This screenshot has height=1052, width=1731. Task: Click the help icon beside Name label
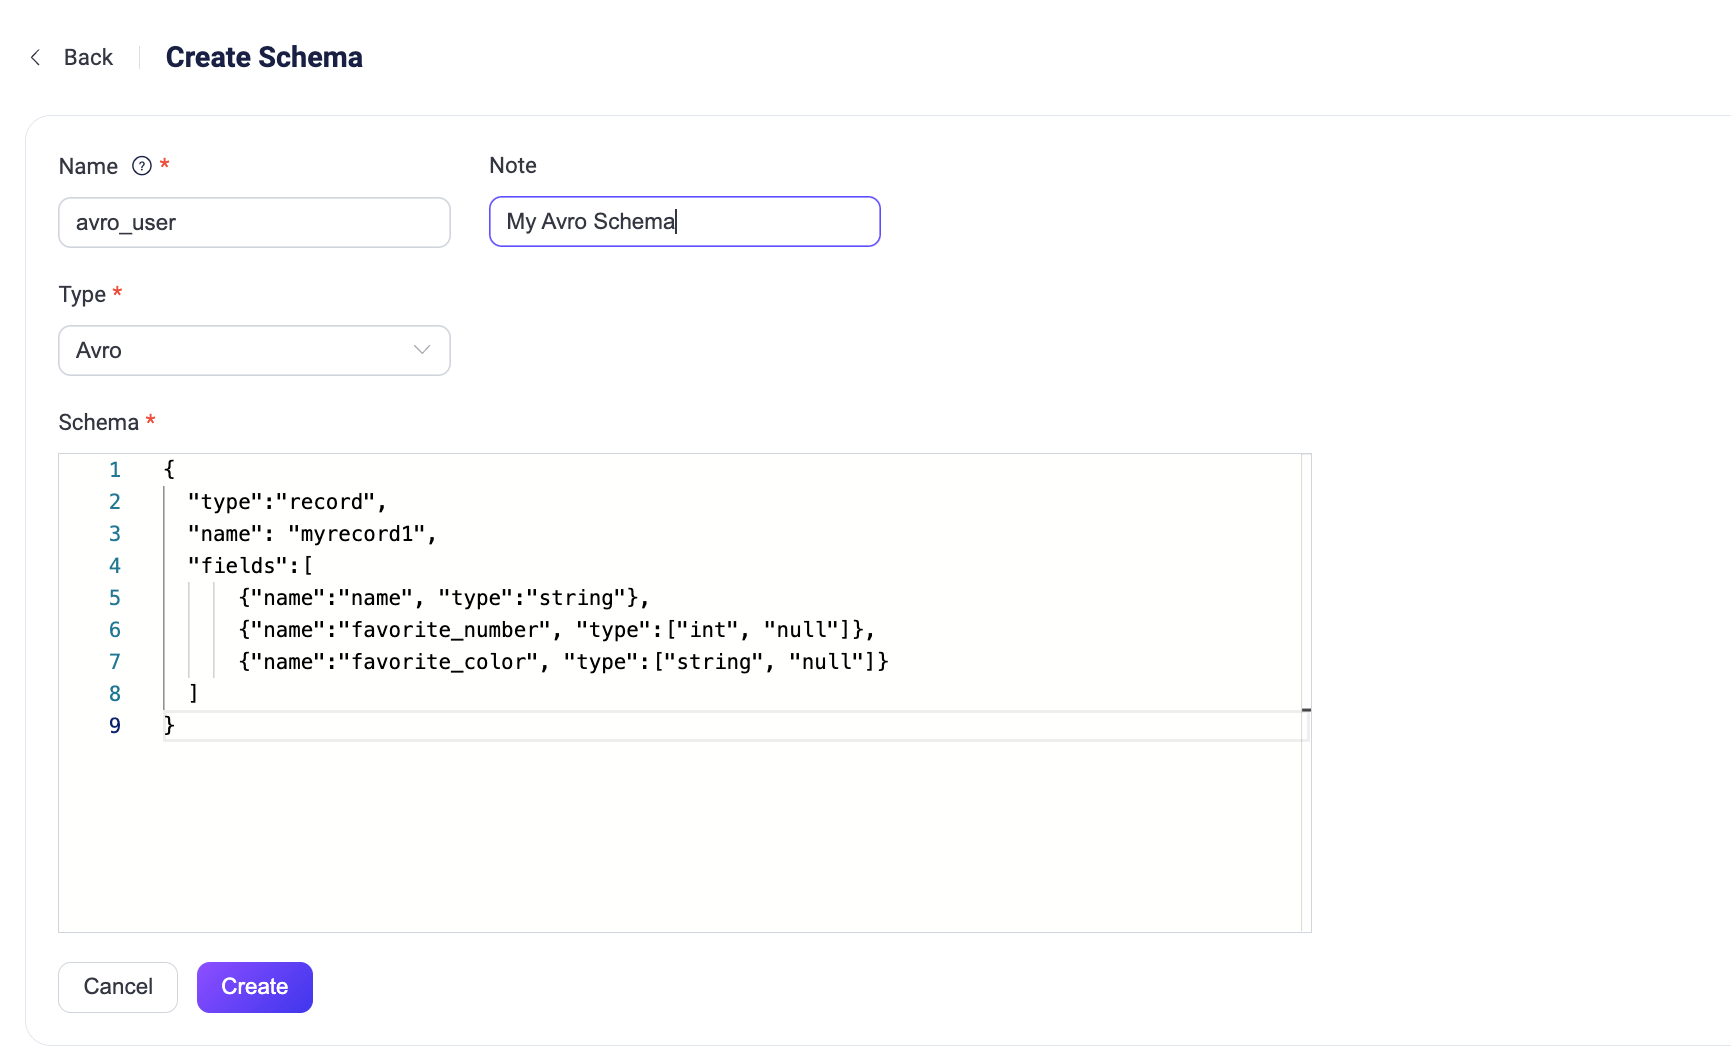[142, 166]
